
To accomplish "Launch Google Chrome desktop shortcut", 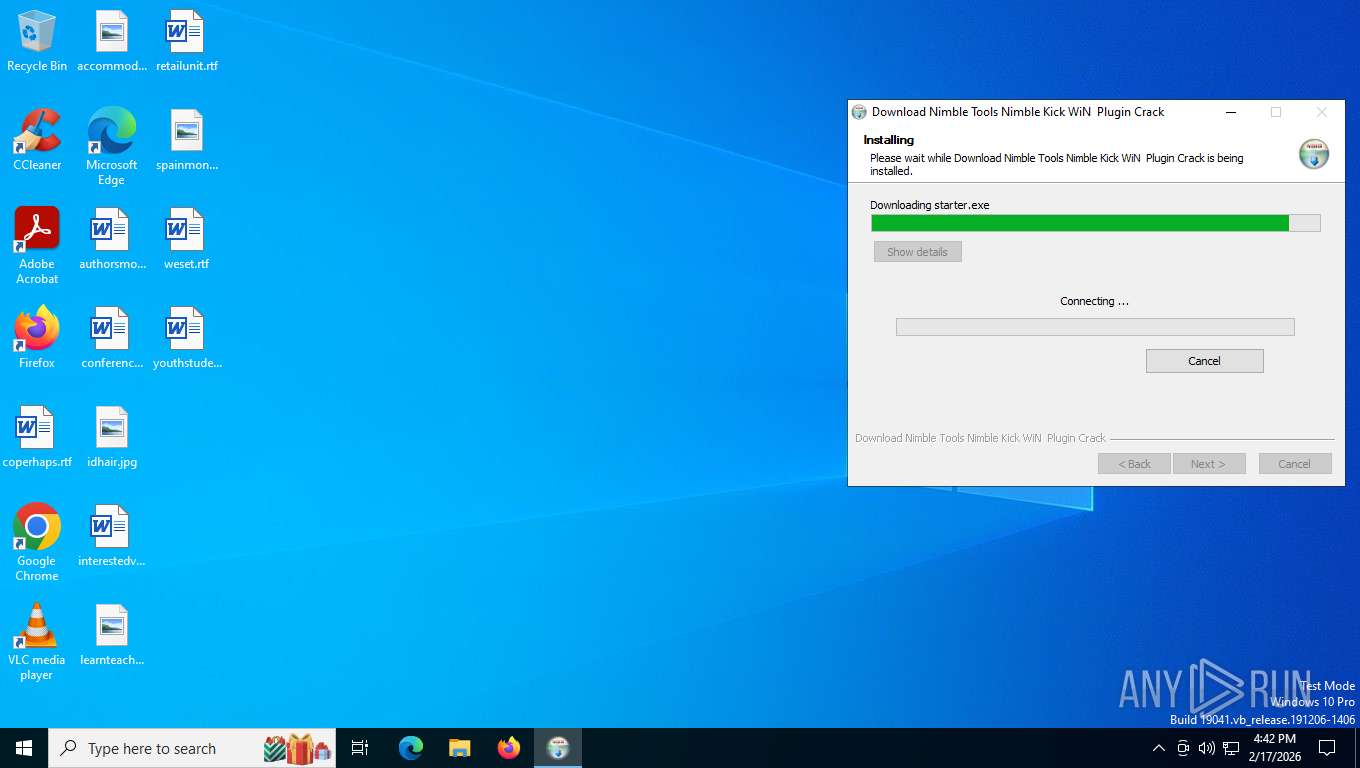I will point(37,543).
